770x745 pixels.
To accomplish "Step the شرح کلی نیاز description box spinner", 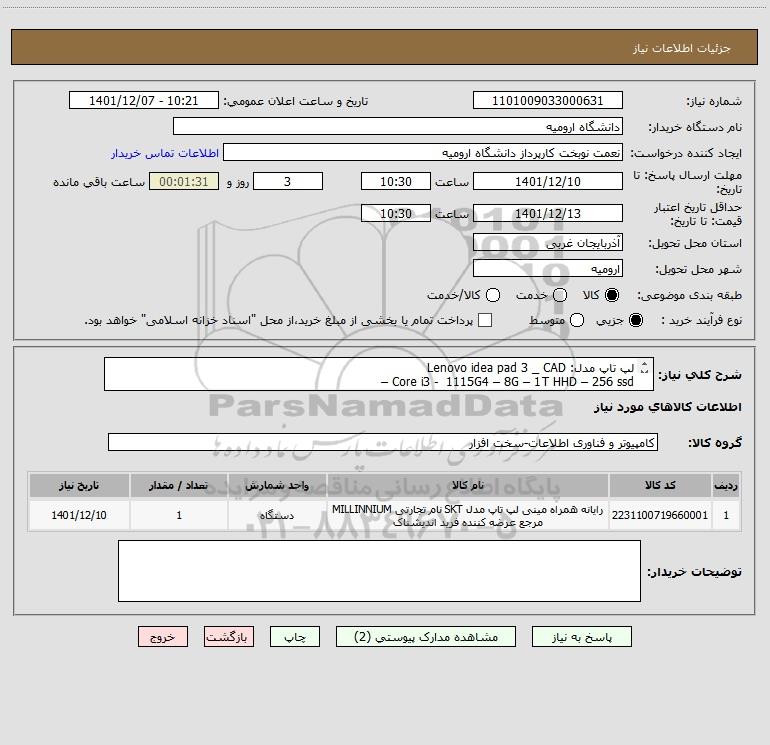I will (645, 367).
